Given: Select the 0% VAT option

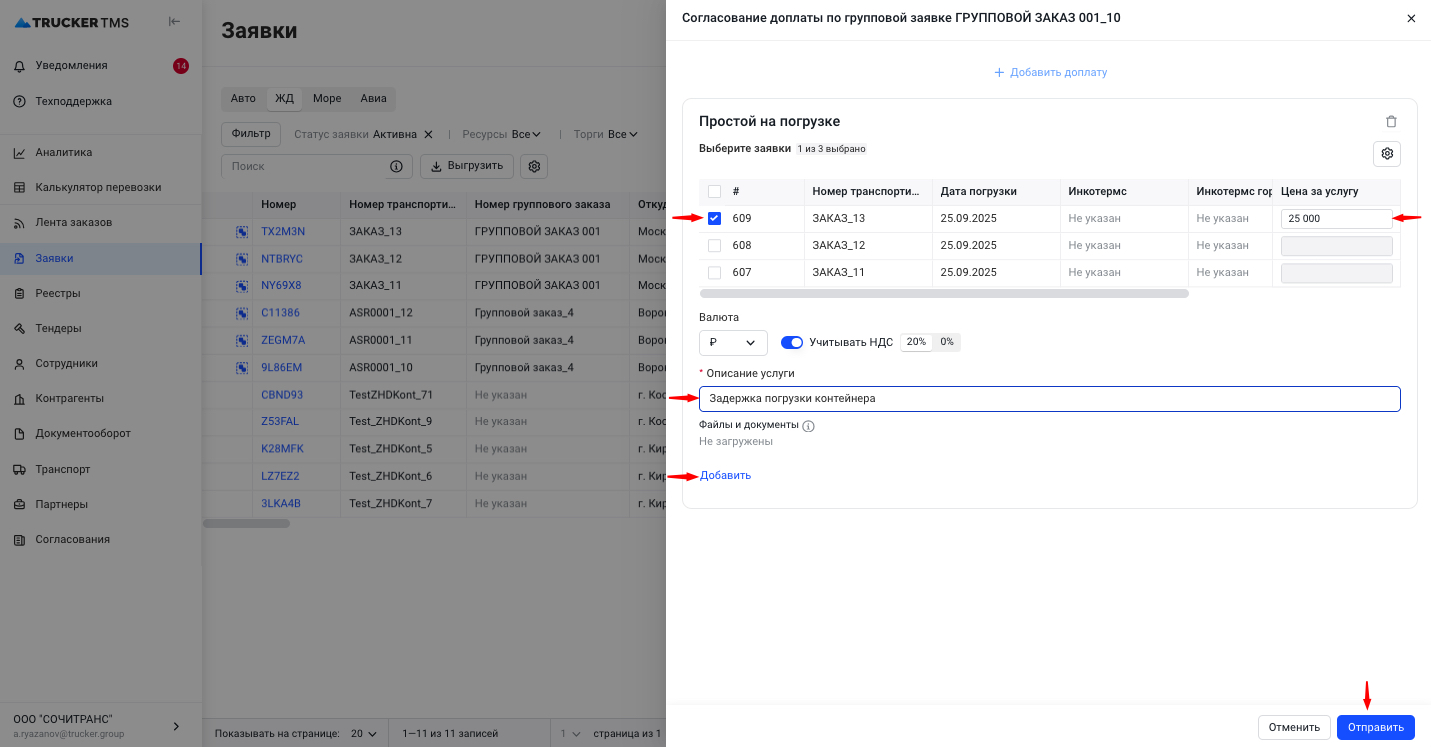Looking at the screenshot, I should [946, 342].
